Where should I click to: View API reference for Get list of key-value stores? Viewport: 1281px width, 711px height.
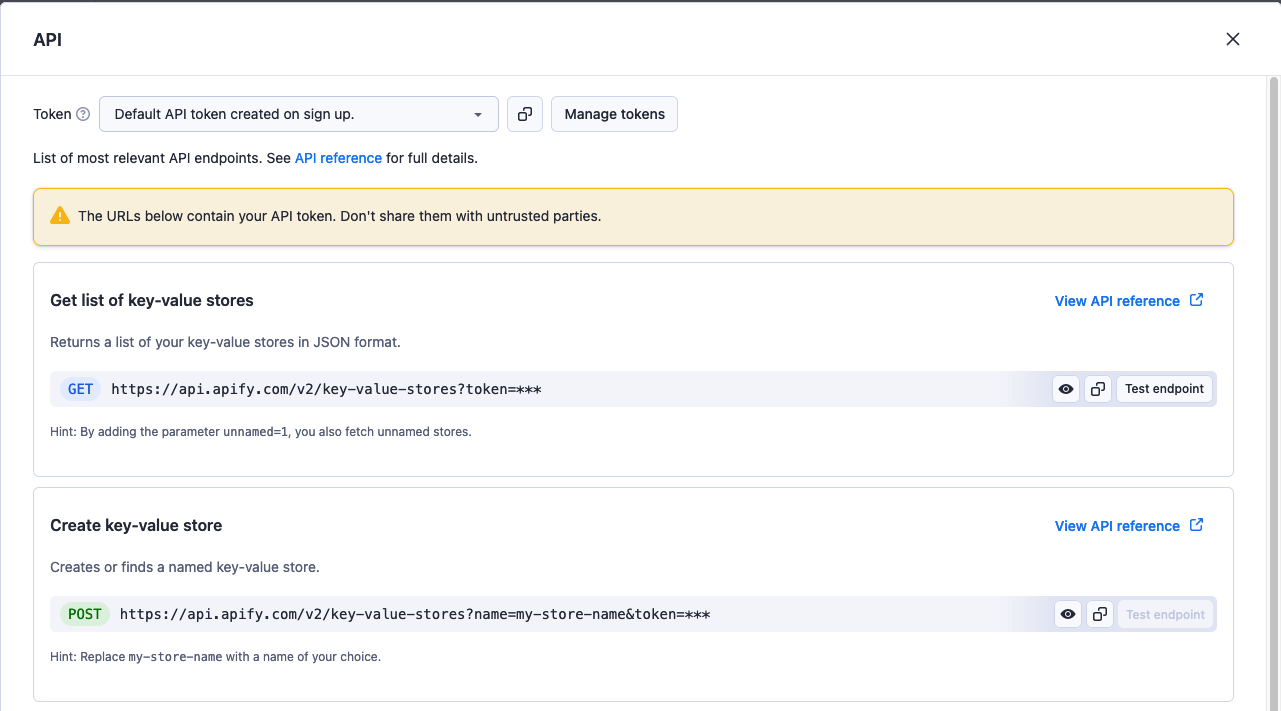1116,300
